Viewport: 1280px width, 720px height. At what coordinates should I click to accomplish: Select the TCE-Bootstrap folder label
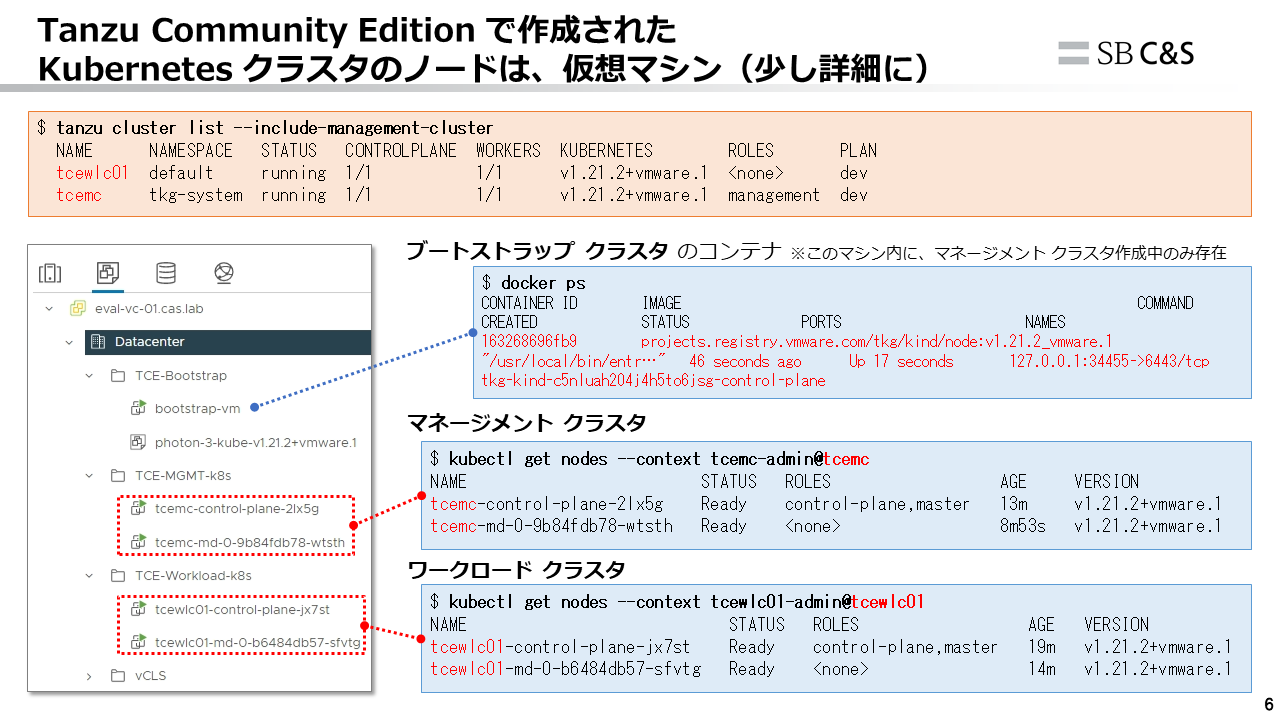click(x=181, y=376)
